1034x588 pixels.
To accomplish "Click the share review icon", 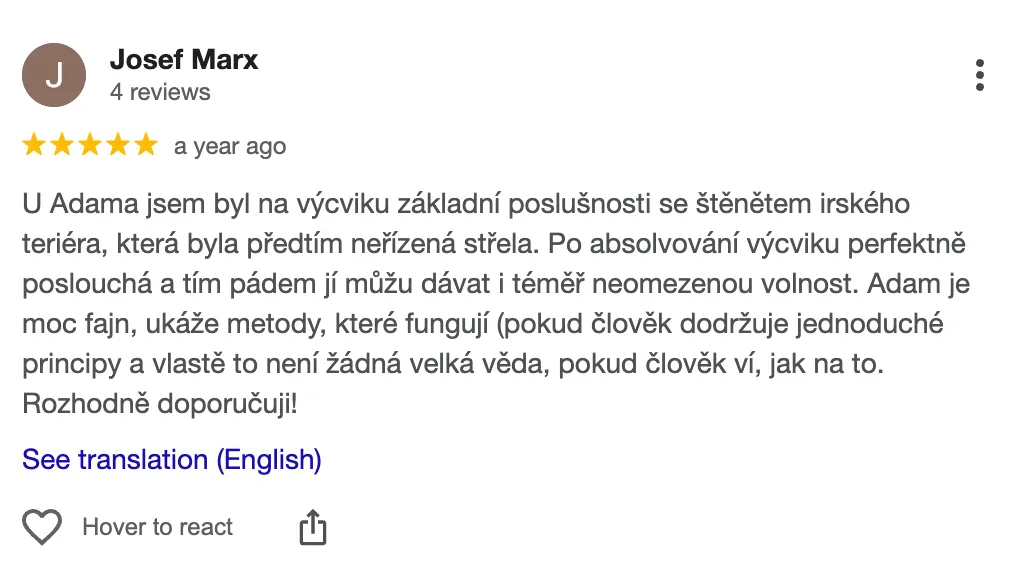I will pos(313,527).
